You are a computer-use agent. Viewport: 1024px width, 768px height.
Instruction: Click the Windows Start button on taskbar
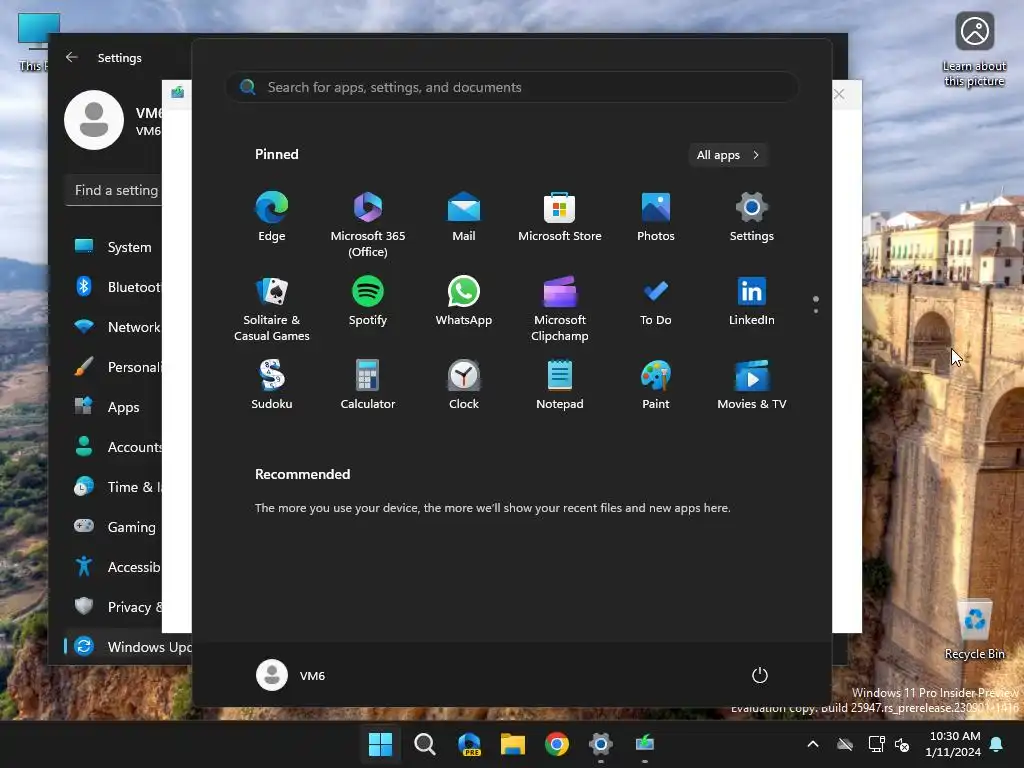click(x=380, y=743)
